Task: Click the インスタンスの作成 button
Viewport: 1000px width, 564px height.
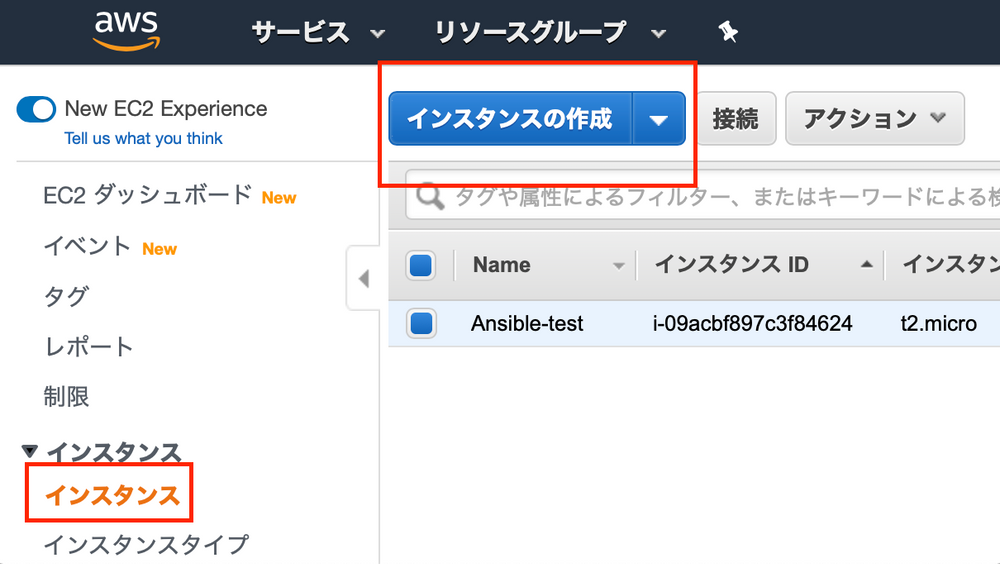Action: pyautogui.click(x=510, y=119)
